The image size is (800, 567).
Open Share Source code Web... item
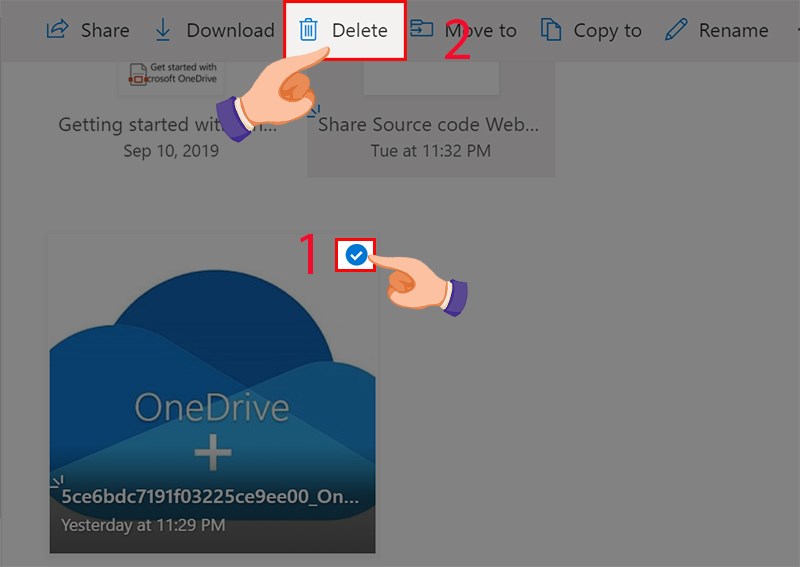click(429, 125)
